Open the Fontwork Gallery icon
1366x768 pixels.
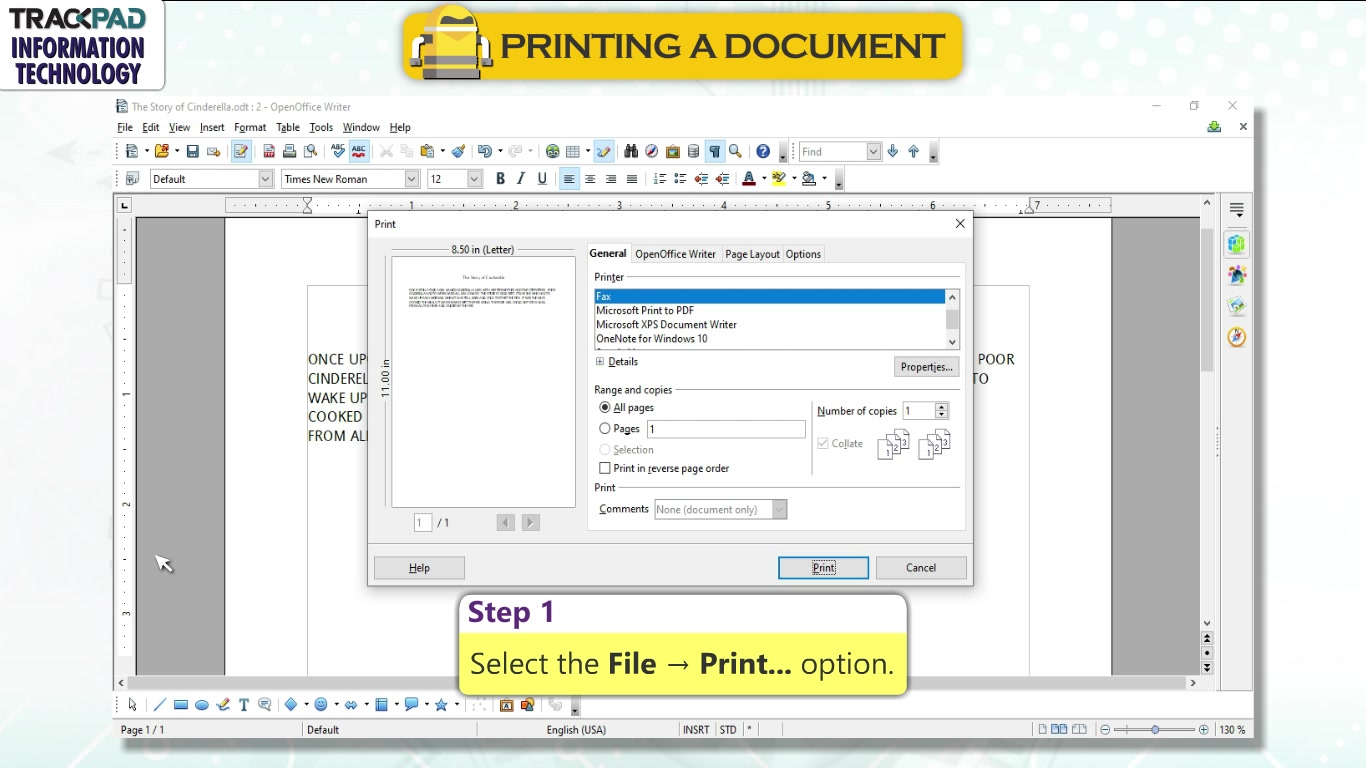(x=506, y=705)
